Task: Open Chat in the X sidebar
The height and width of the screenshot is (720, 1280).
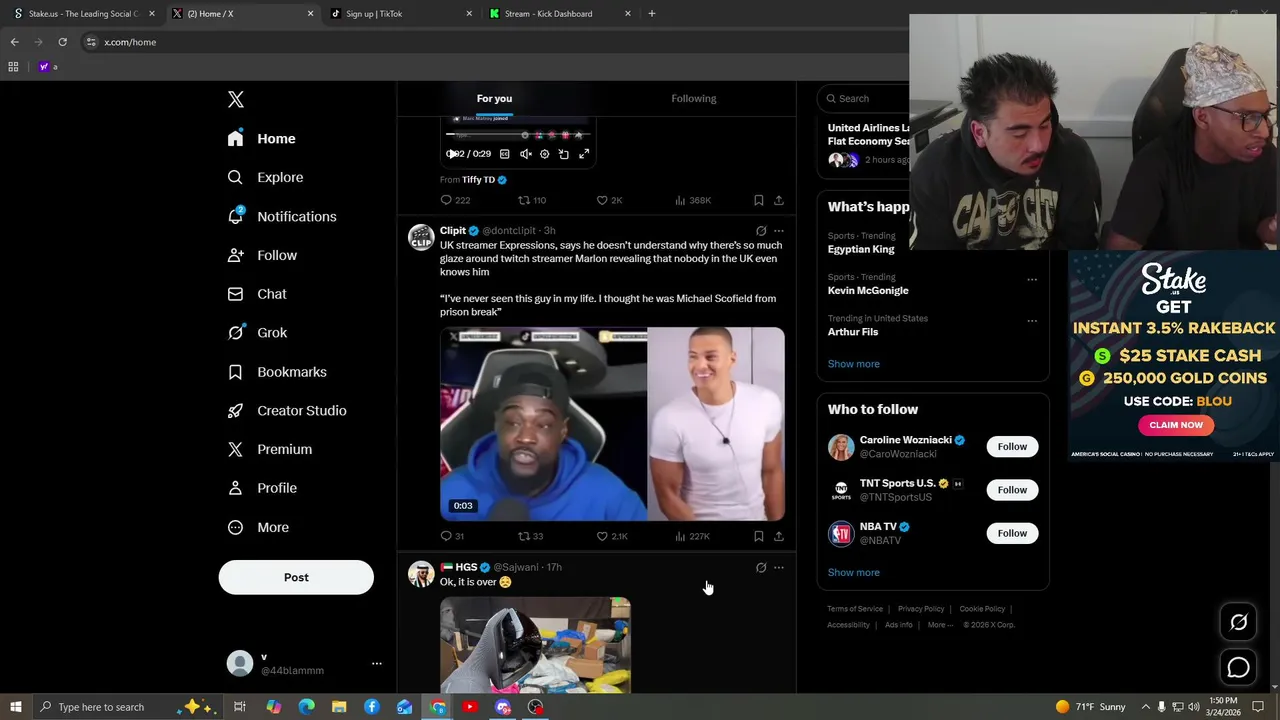Action: (257, 294)
